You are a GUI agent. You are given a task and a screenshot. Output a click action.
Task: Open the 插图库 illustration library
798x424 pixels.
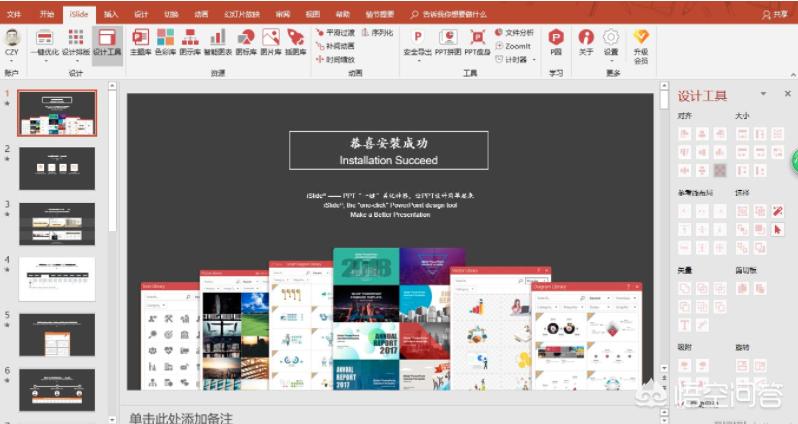[296, 42]
